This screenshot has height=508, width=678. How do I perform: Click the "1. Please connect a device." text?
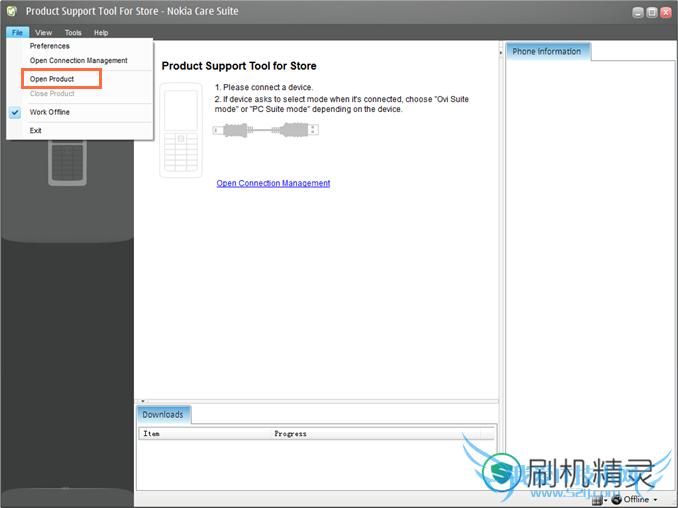264,87
